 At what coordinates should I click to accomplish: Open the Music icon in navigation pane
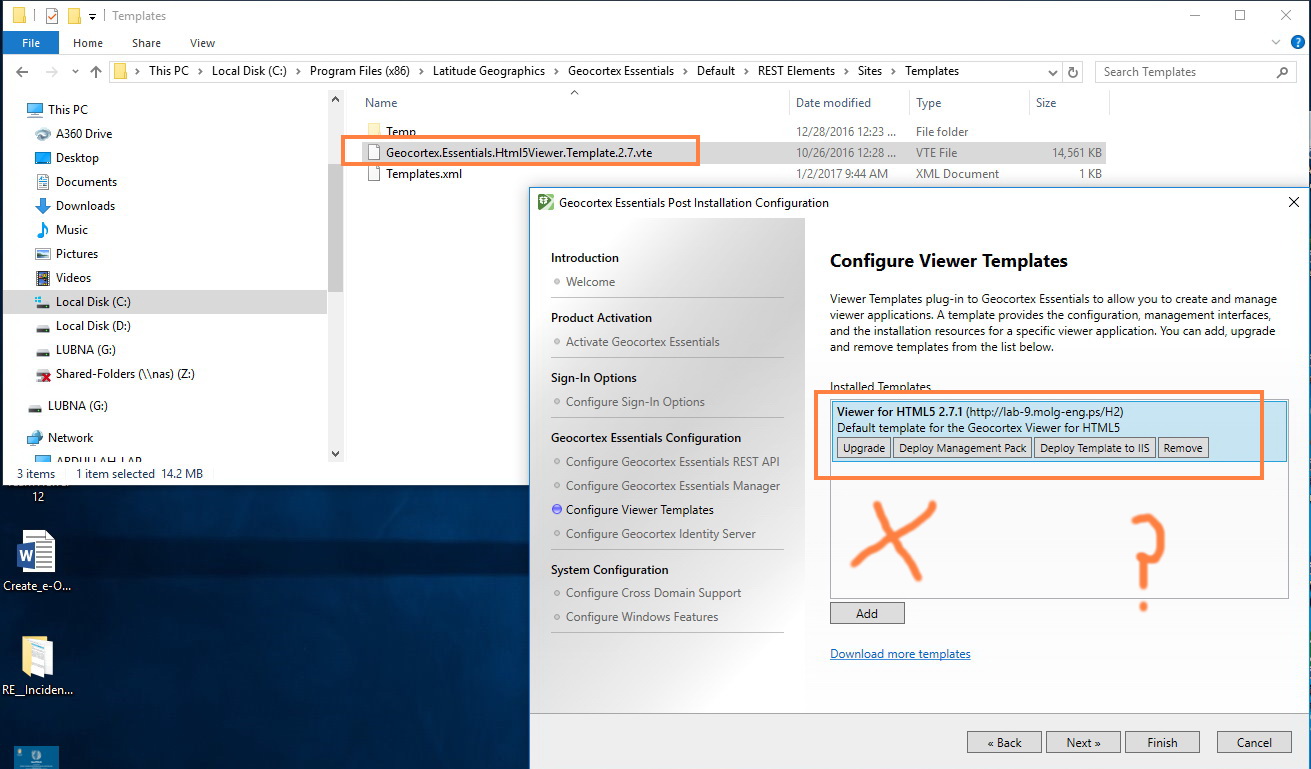click(x=43, y=230)
